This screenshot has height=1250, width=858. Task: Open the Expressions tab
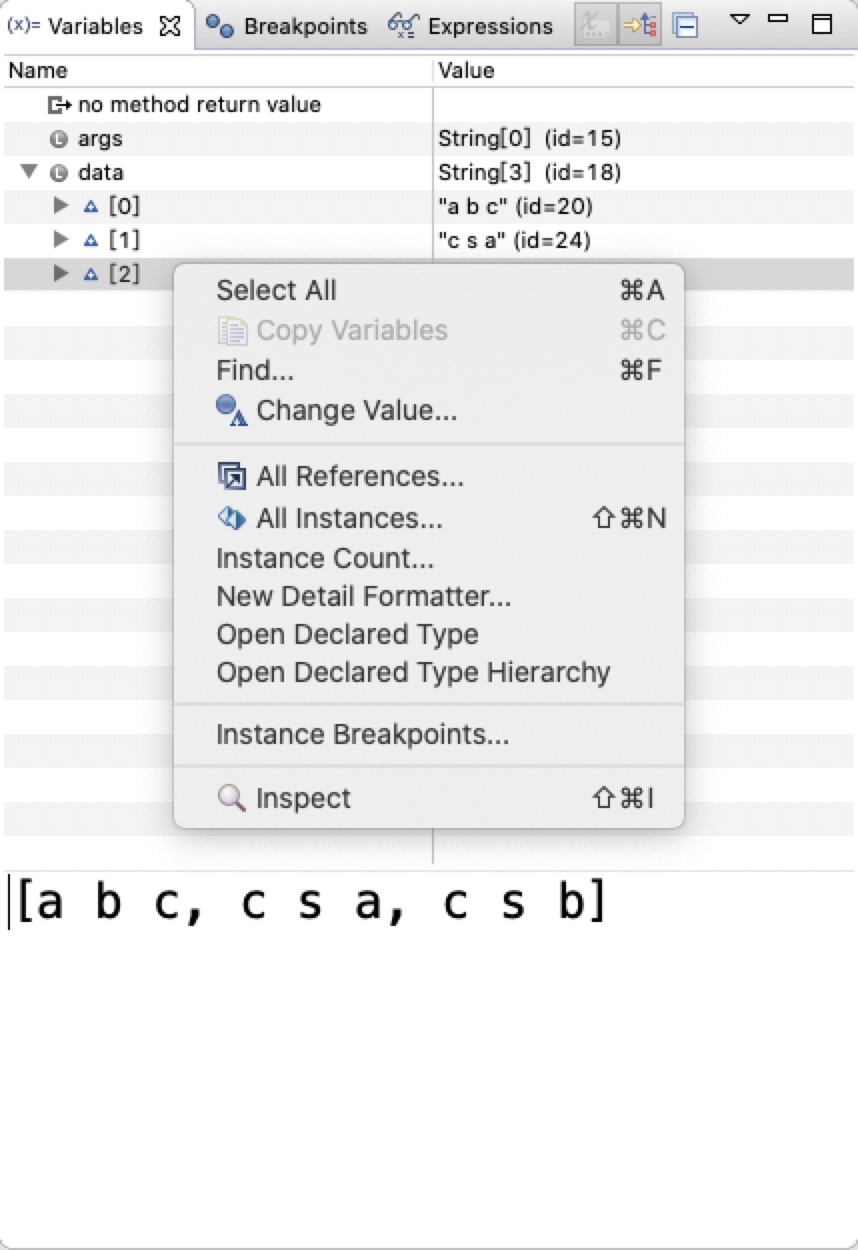[x=471, y=26]
